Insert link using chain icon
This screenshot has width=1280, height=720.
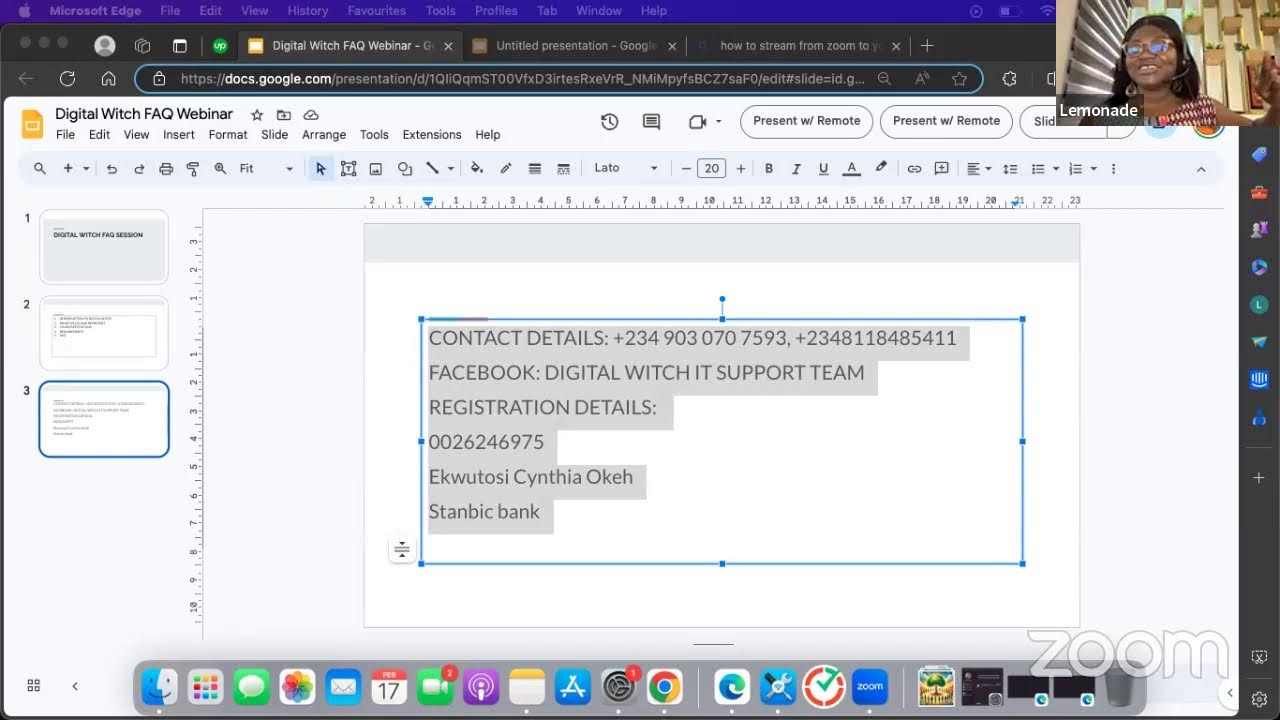(914, 169)
